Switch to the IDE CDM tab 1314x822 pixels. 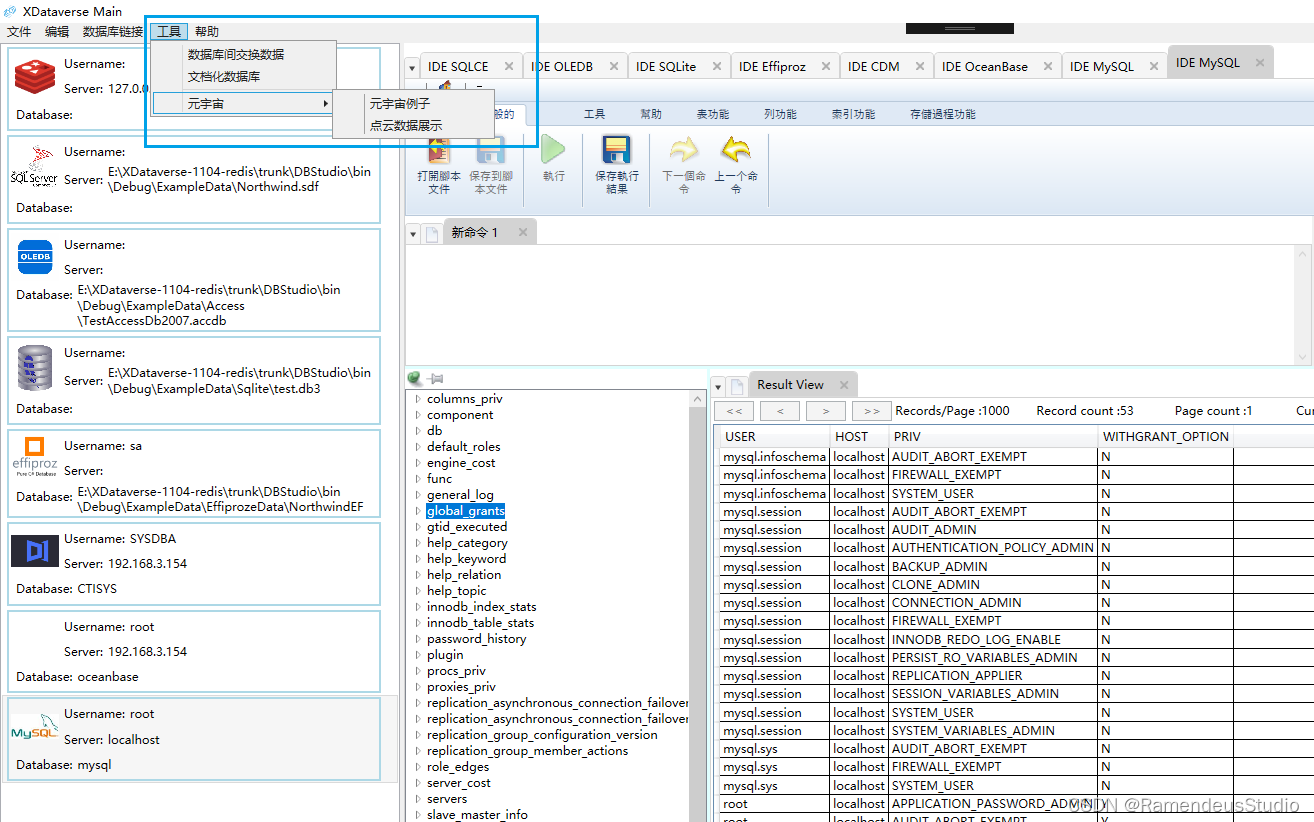click(x=873, y=66)
